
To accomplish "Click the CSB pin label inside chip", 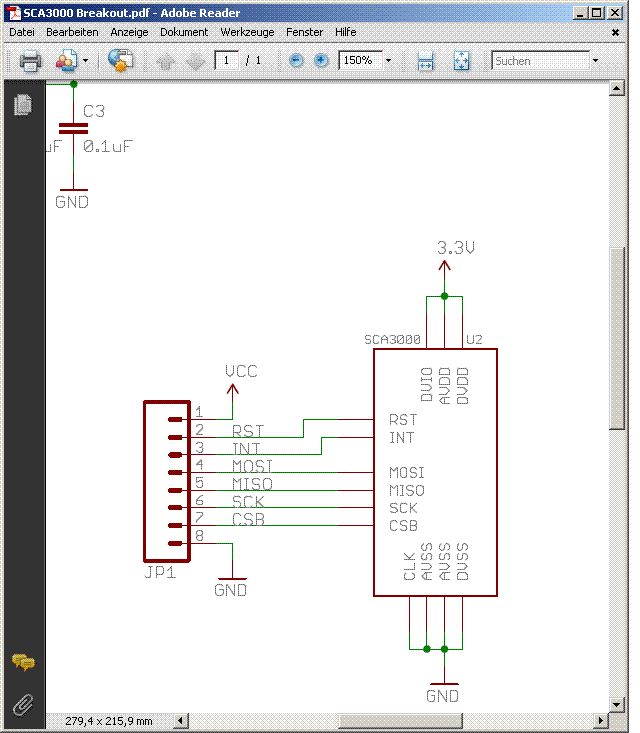I will (403, 526).
